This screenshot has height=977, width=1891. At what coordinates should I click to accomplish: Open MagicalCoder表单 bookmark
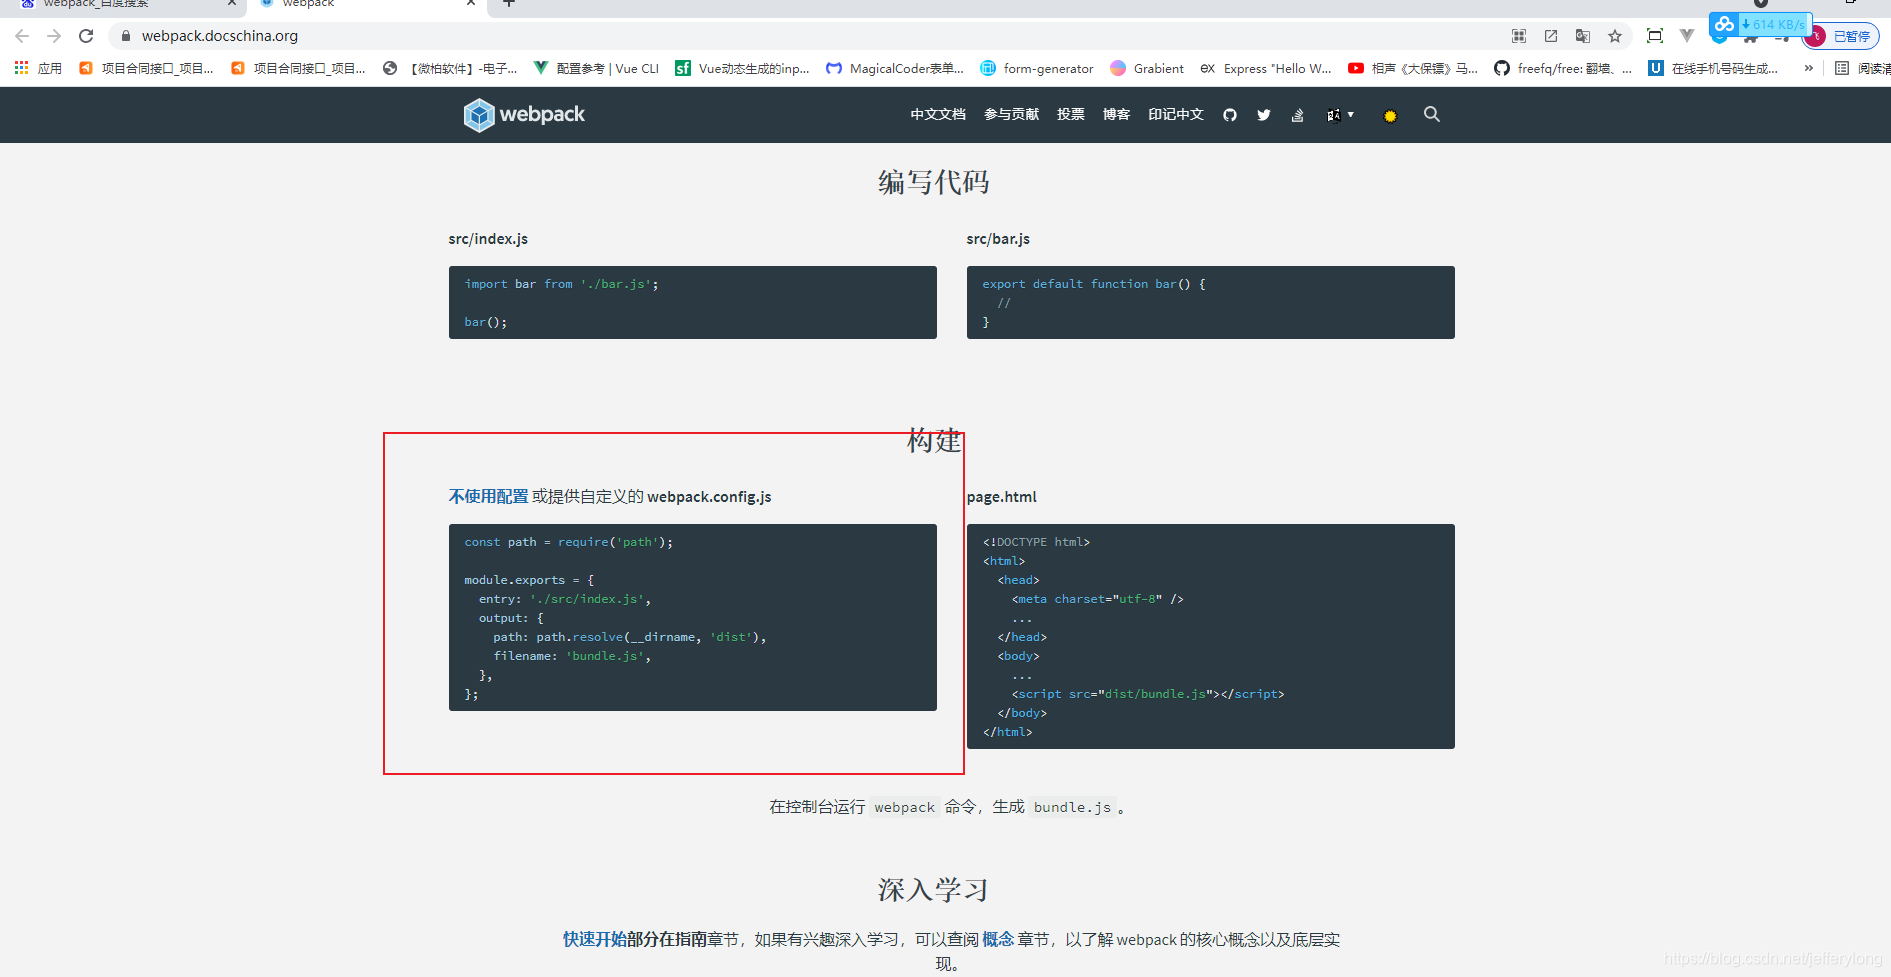click(x=895, y=68)
